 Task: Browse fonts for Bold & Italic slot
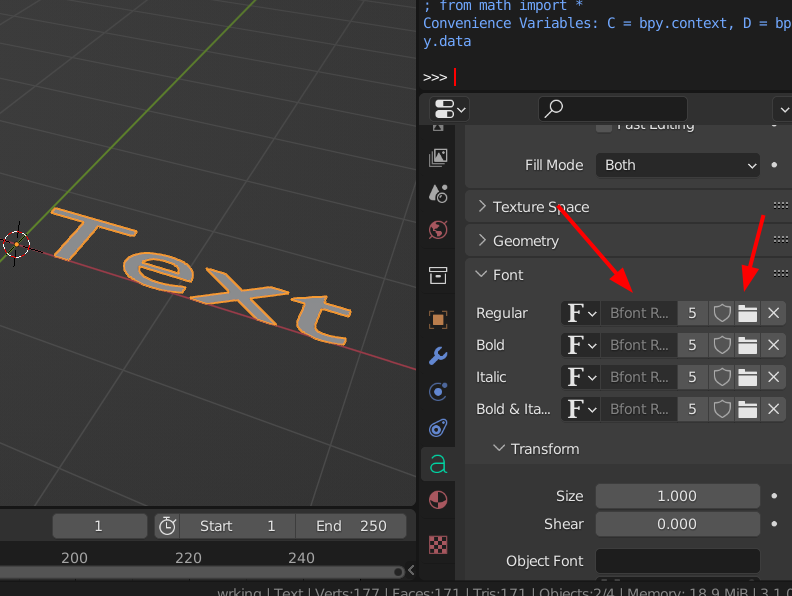click(581, 409)
